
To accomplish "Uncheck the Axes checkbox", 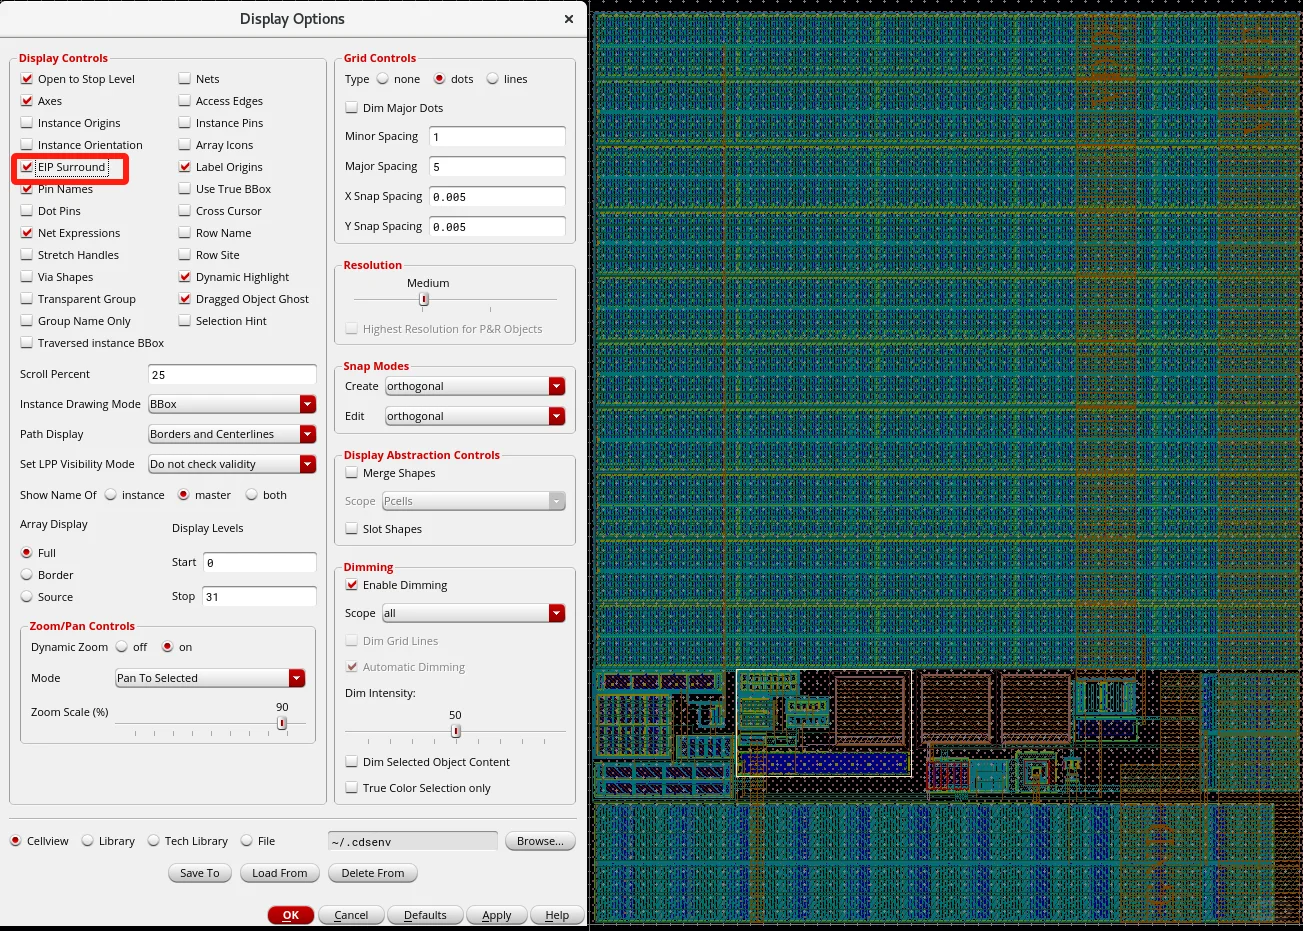I will [x=27, y=101].
